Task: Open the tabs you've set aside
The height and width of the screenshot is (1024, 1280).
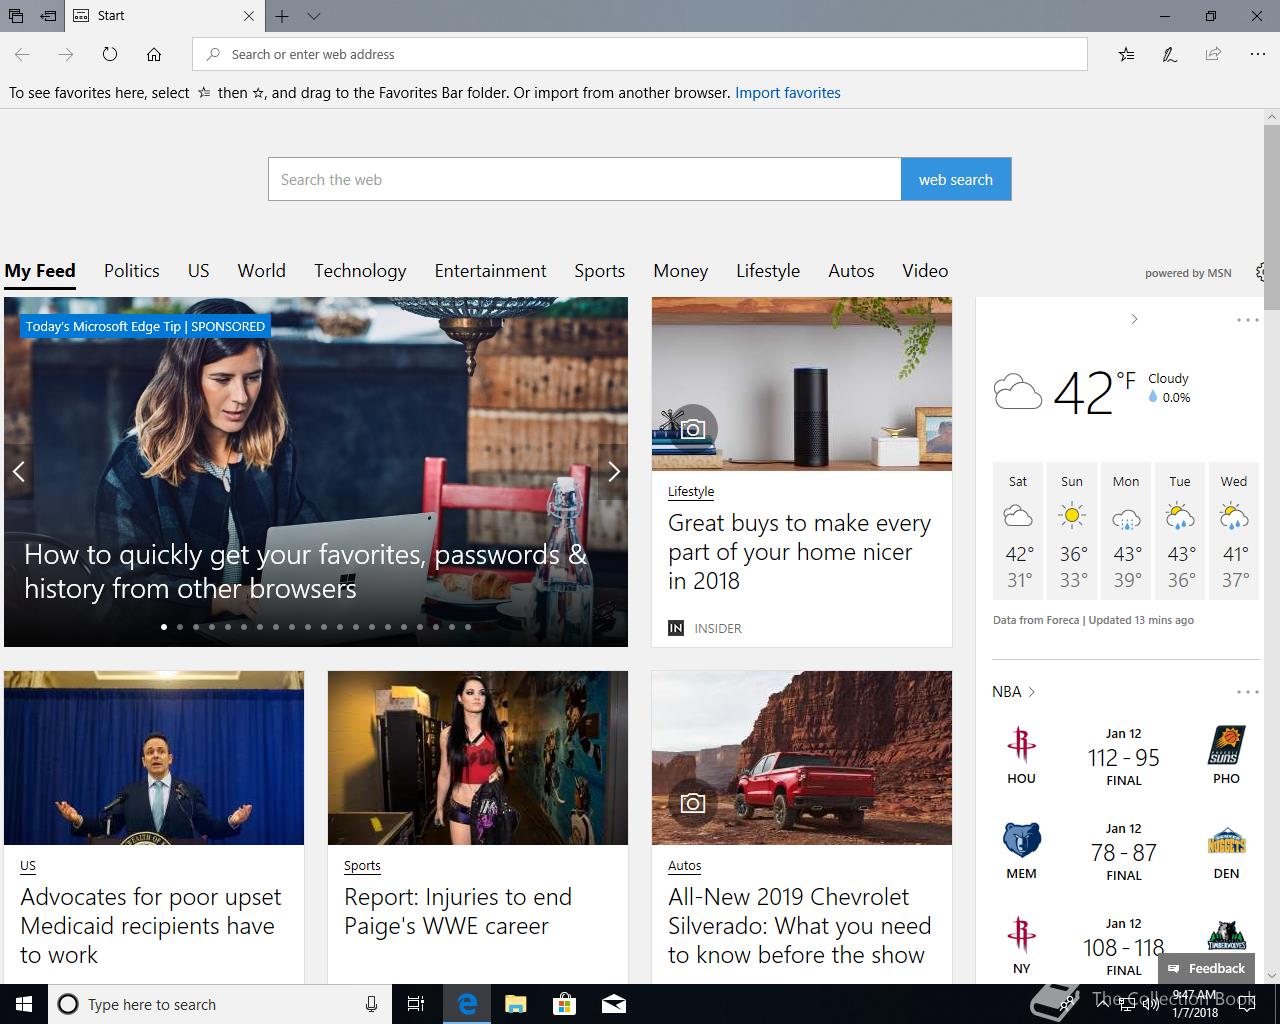Action: (16, 16)
